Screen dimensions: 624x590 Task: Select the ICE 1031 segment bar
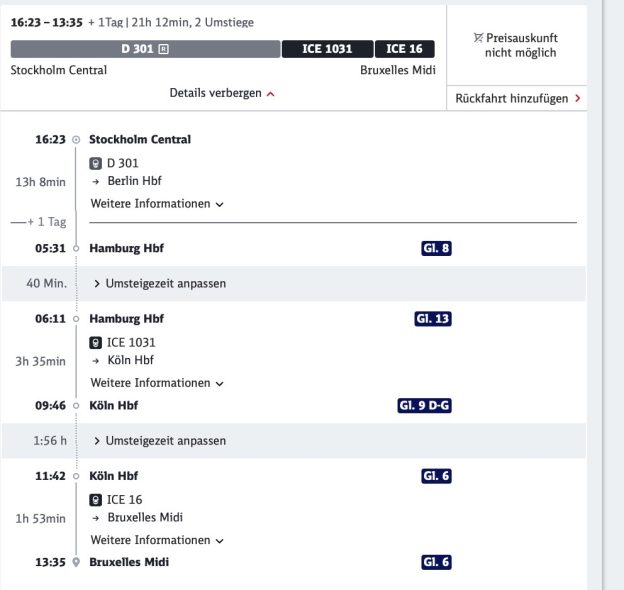pyautogui.click(x=328, y=49)
